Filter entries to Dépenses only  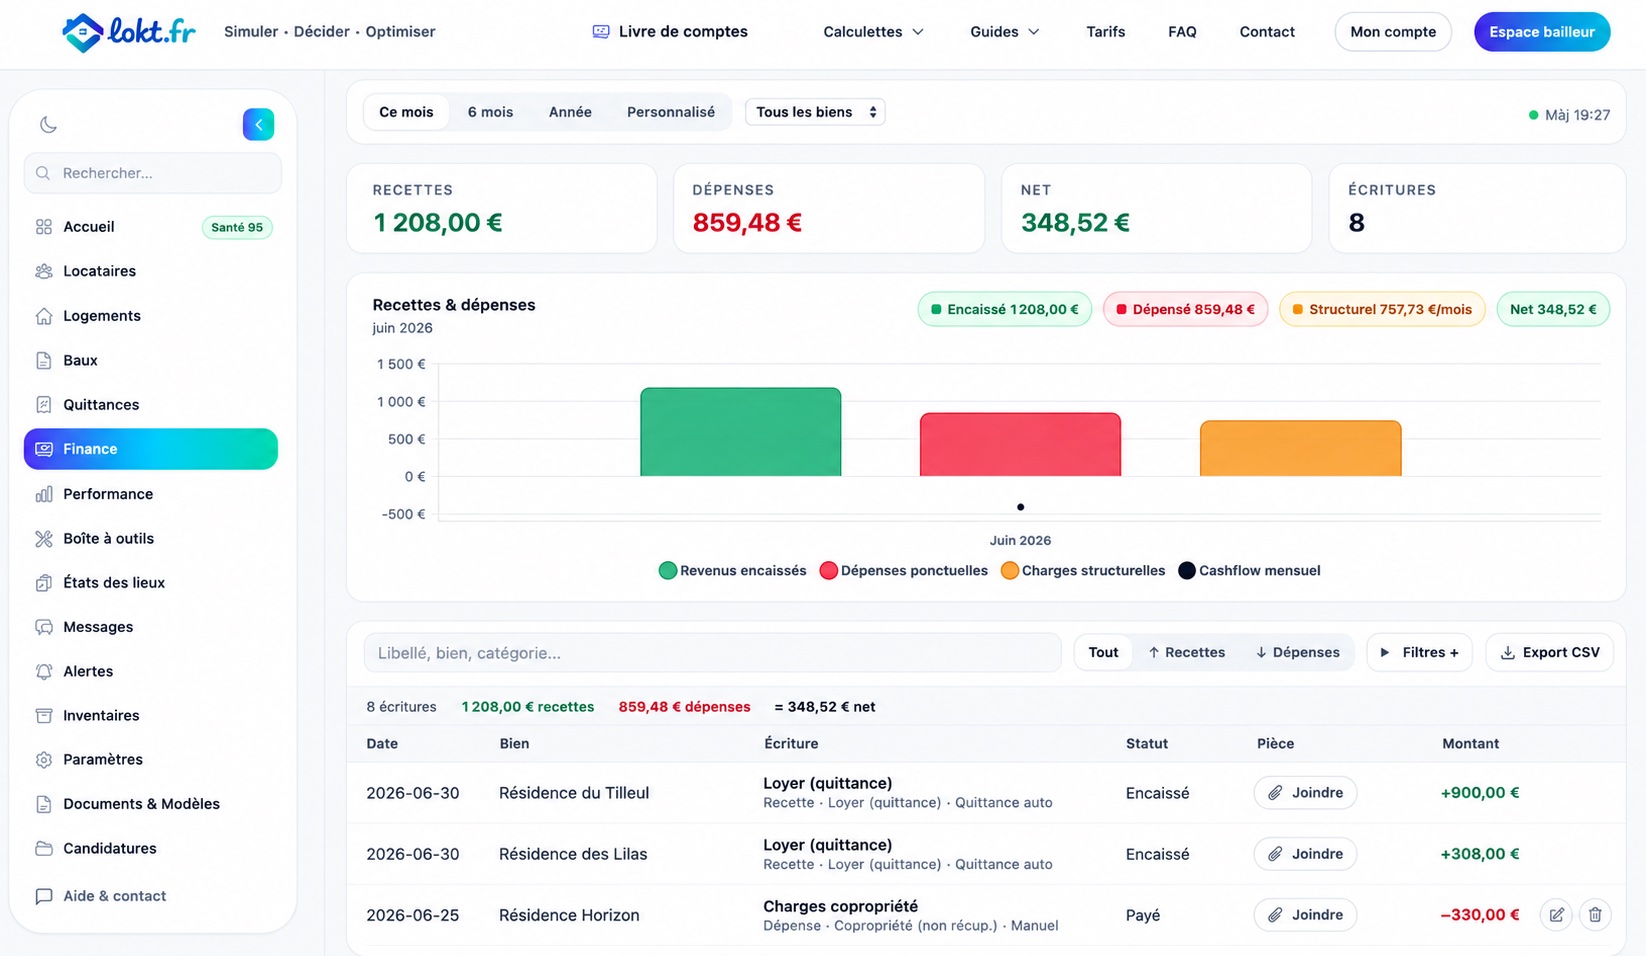1297,653
